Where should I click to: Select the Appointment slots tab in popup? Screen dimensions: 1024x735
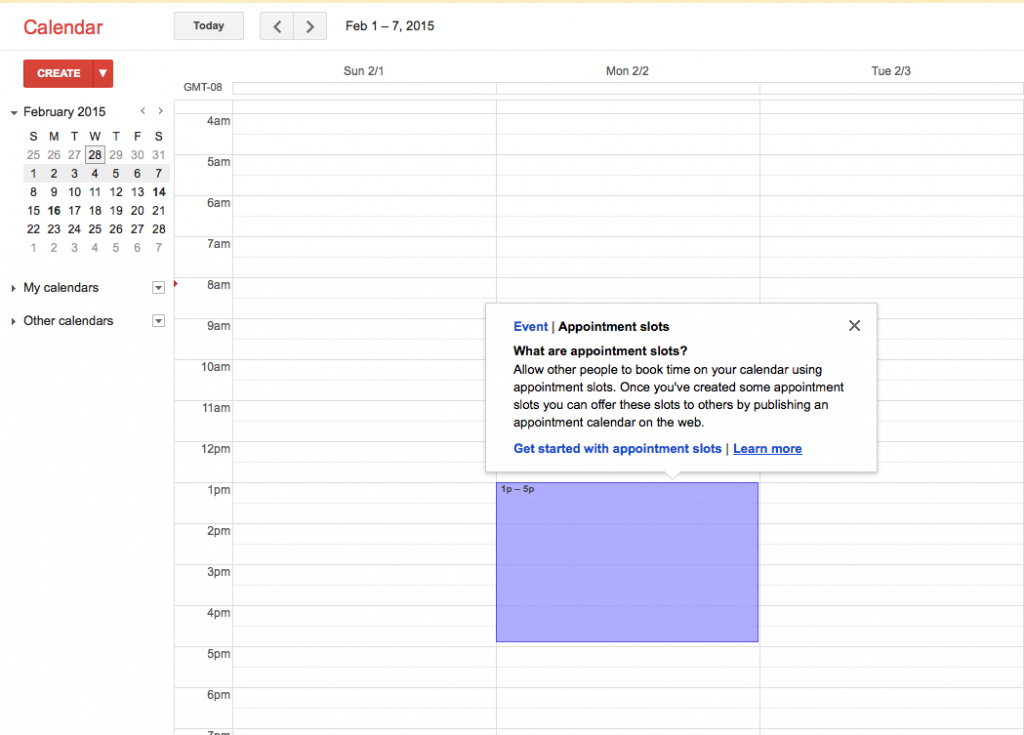[613, 327]
